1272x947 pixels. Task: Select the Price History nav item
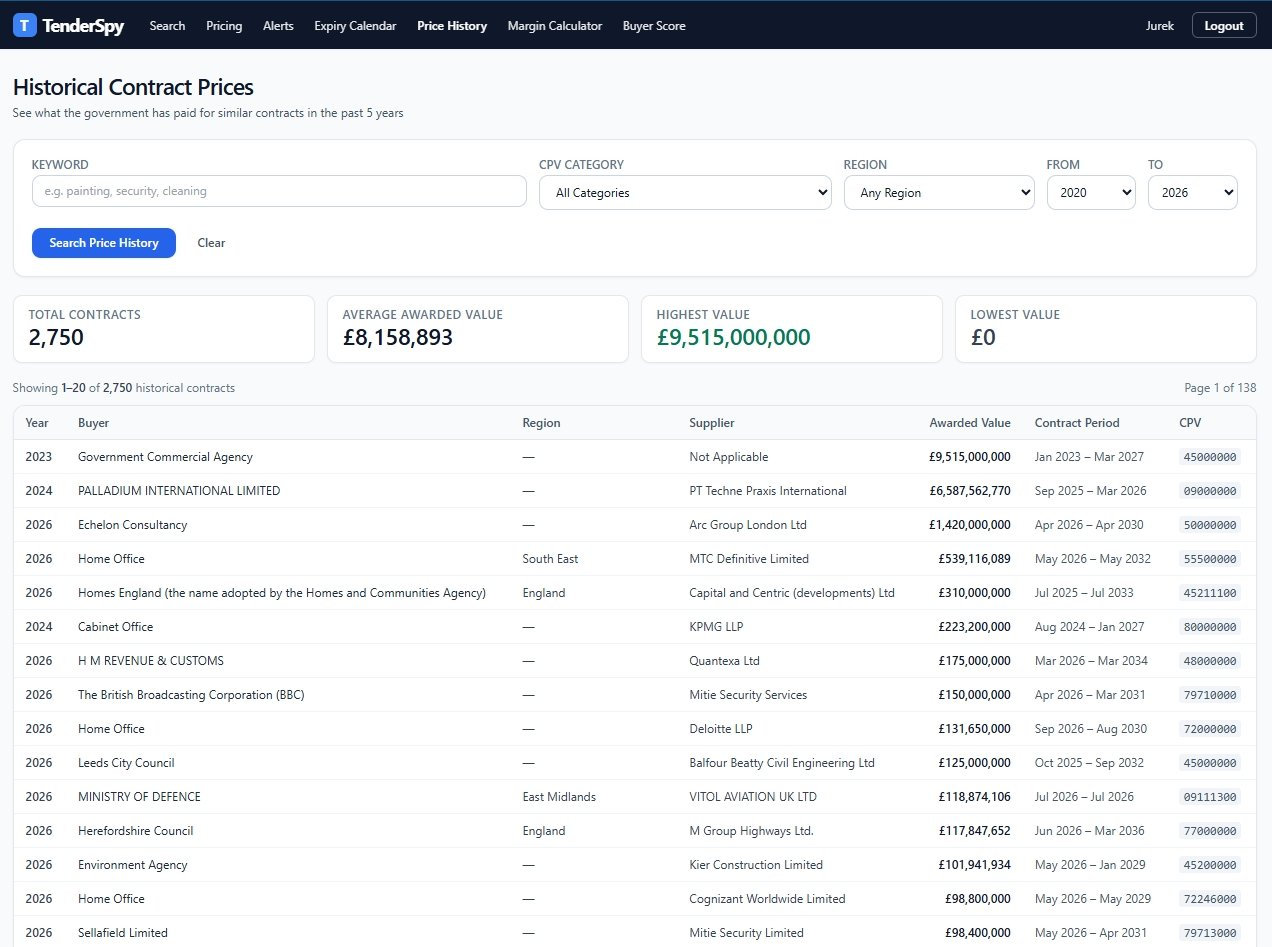452,26
